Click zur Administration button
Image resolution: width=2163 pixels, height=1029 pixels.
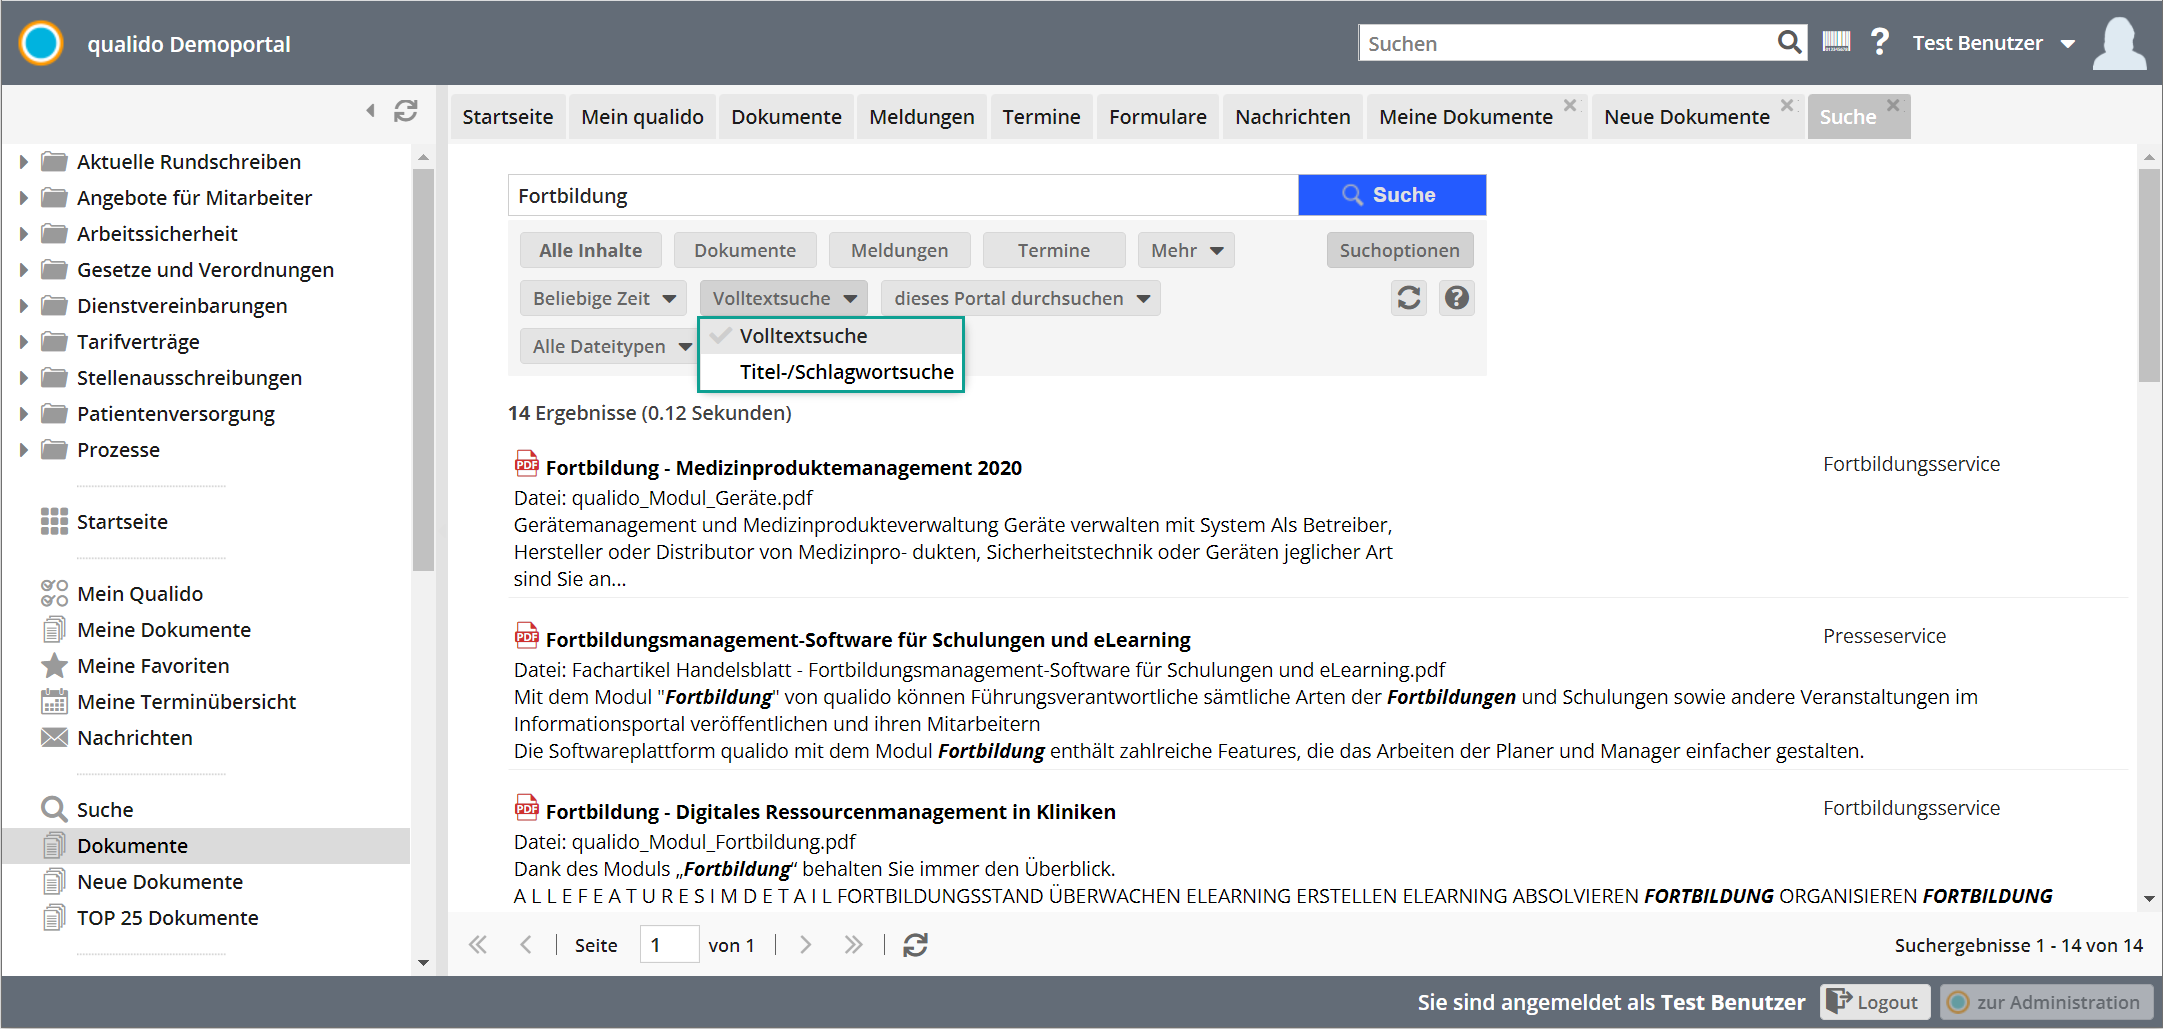2046,1002
